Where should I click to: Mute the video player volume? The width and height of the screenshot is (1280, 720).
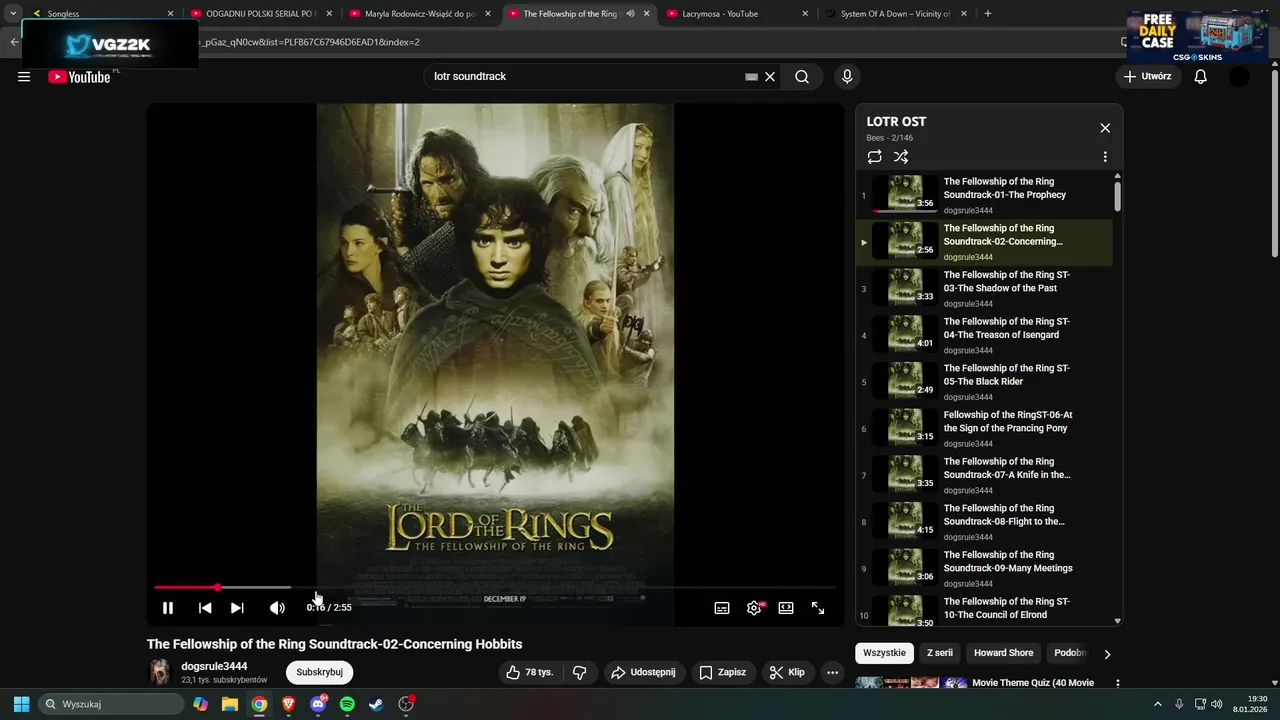point(277,608)
